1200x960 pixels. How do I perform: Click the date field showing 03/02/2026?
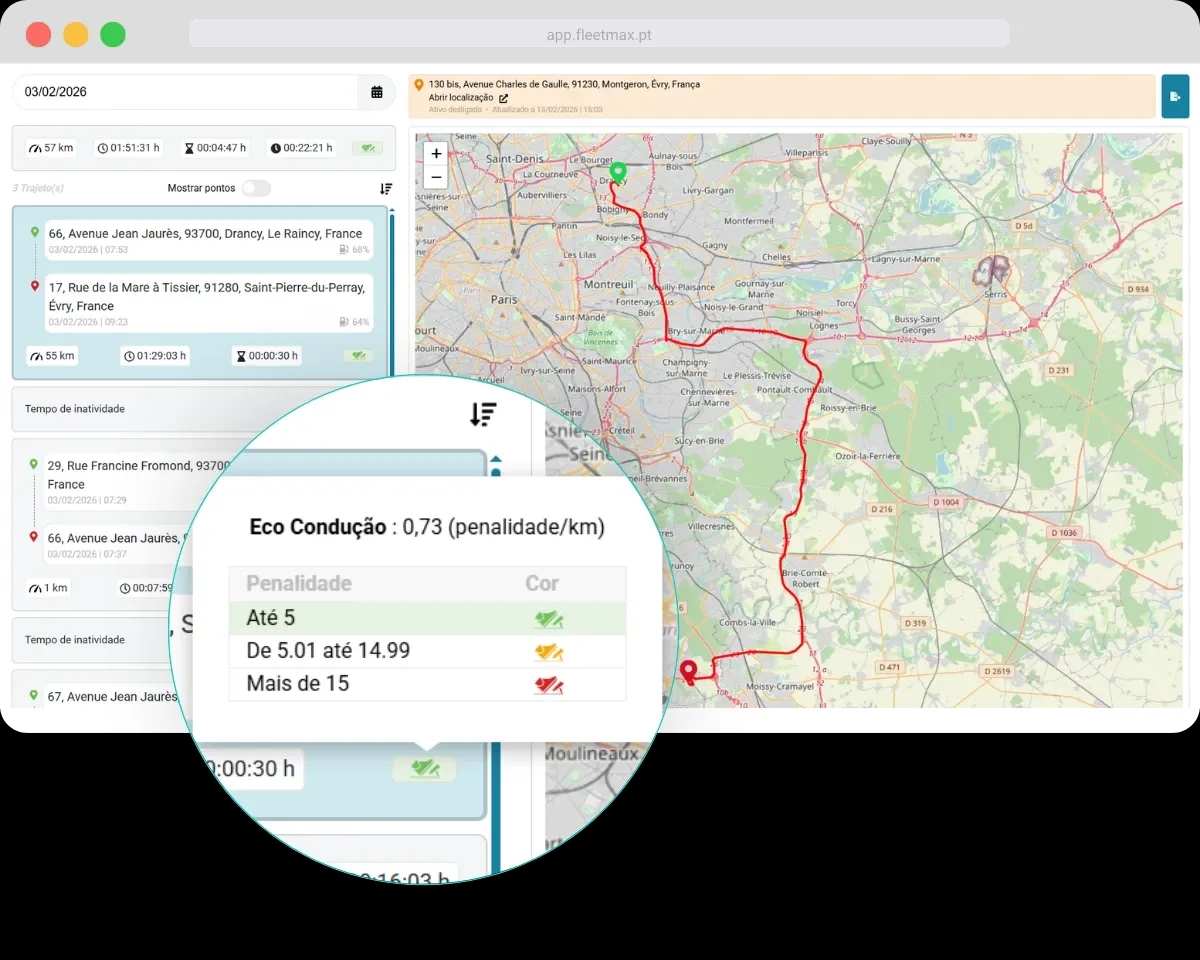click(x=185, y=92)
